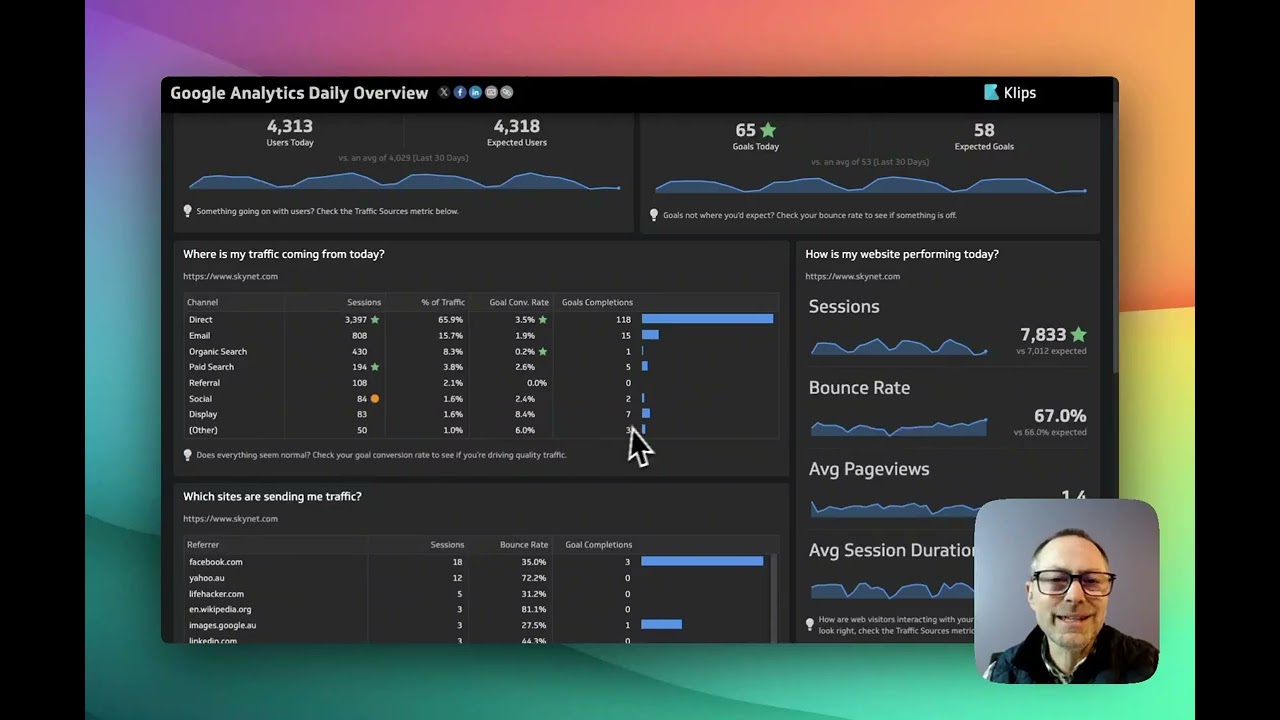Sort by Goal Conv. Rate column header
This screenshot has width=1280, height=720.
click(518, 302)
